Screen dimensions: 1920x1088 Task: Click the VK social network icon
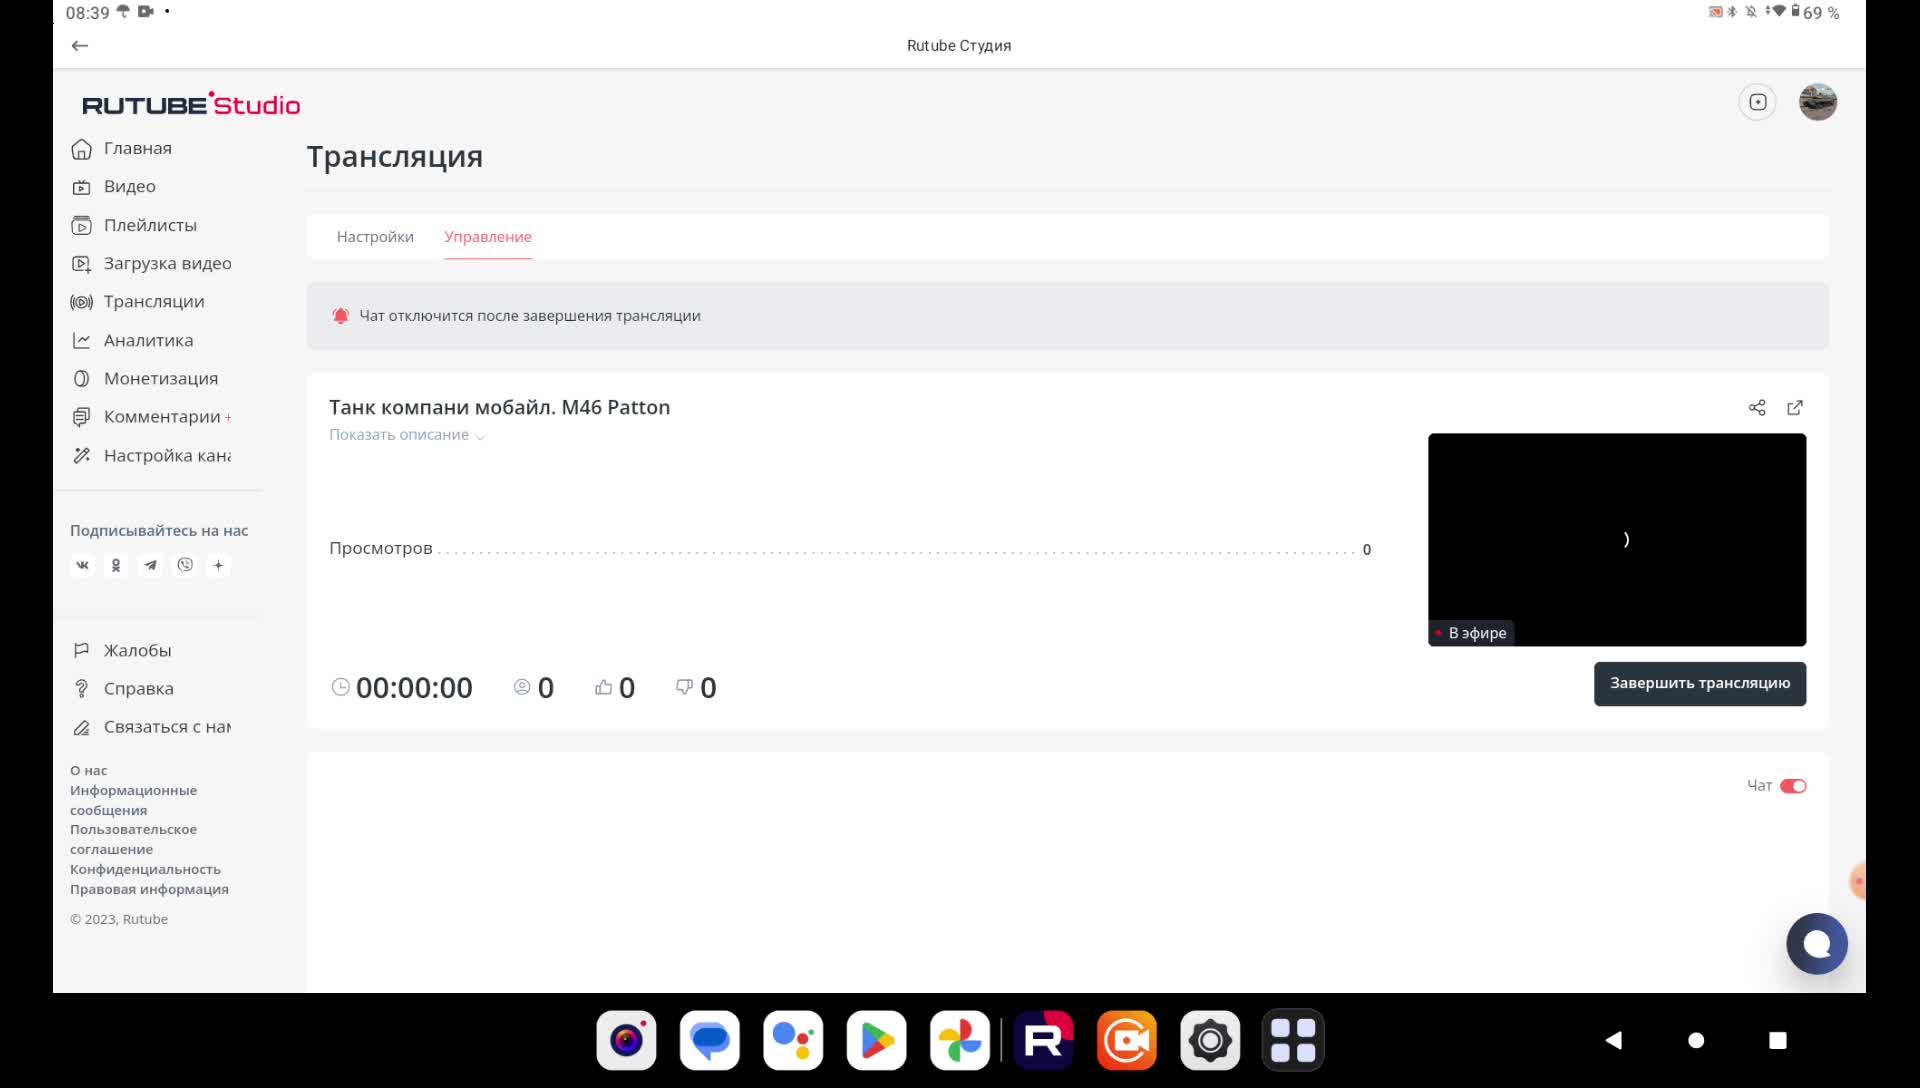coord(83,566)
